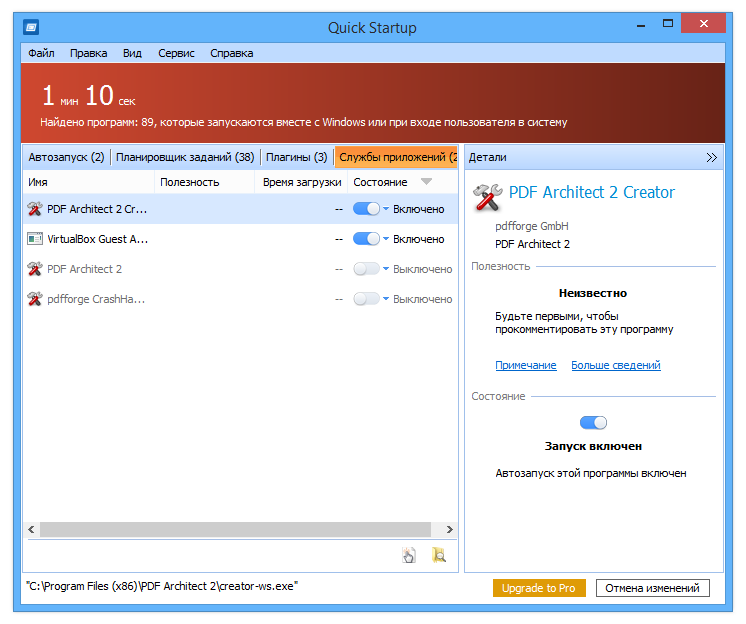Click the PDF Architect 2 row icon
Image resolution: width=746 pixels, height=624 pixels.
35,269
